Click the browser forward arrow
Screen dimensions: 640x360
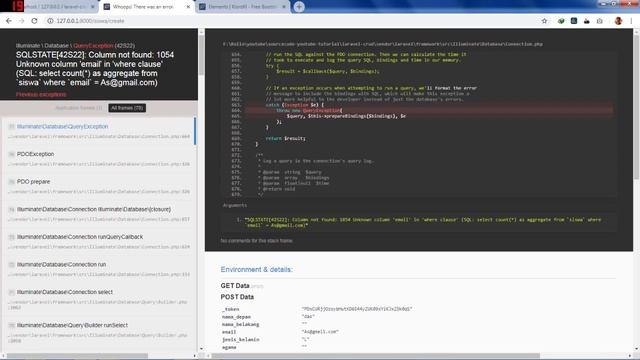[x=22, y=21]
